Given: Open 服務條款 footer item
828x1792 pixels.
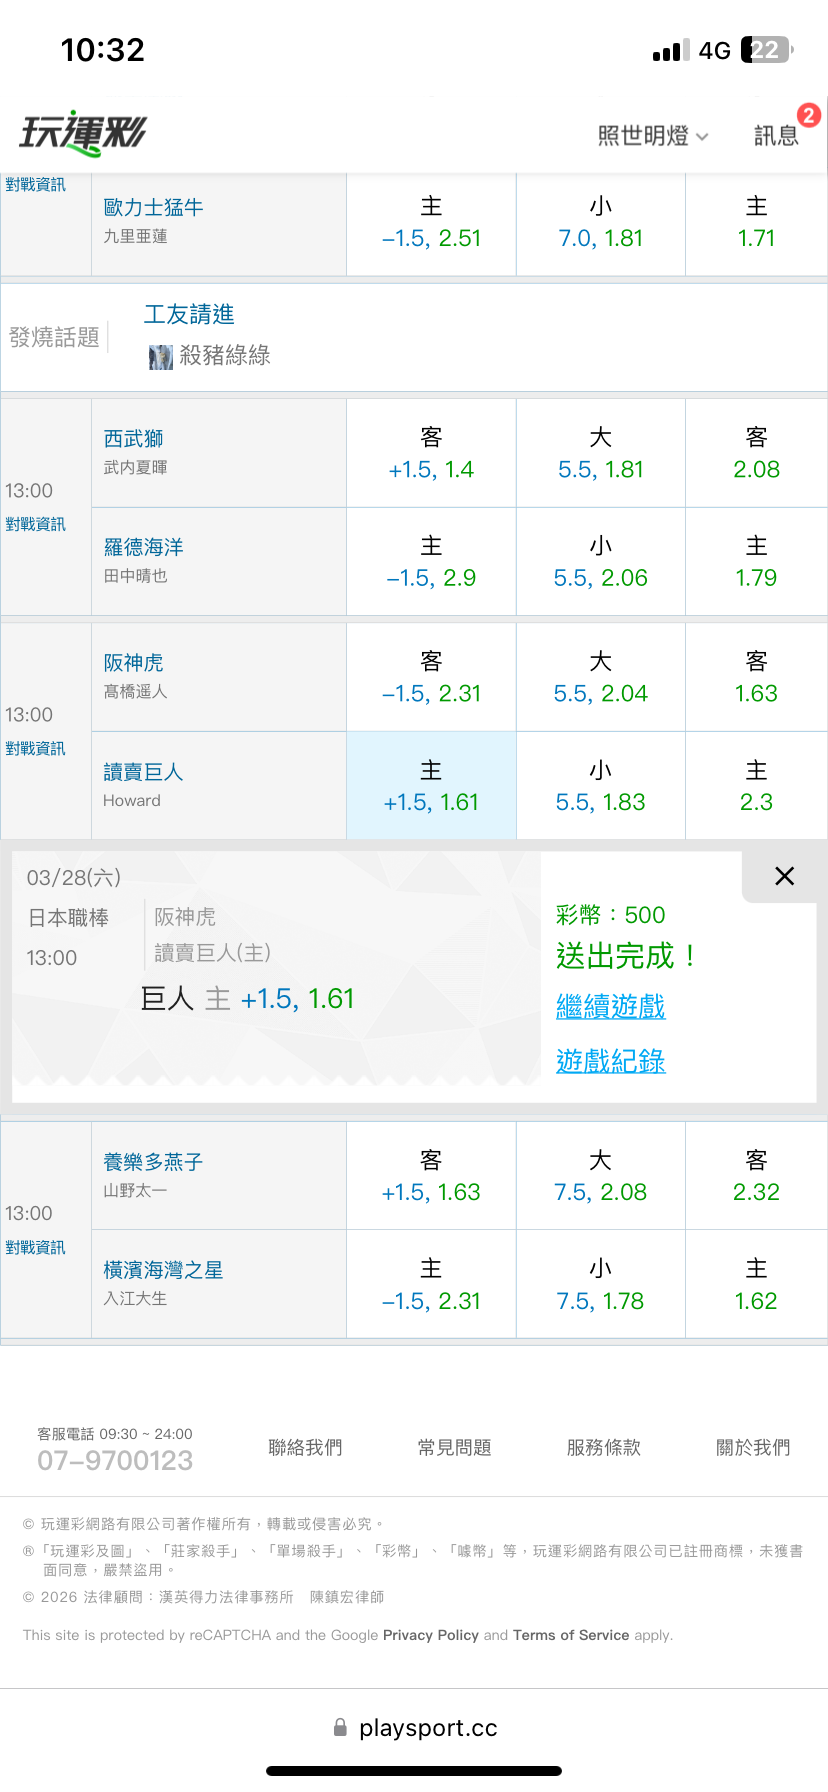Looking at the screenshot, I should pos(603,1447).
